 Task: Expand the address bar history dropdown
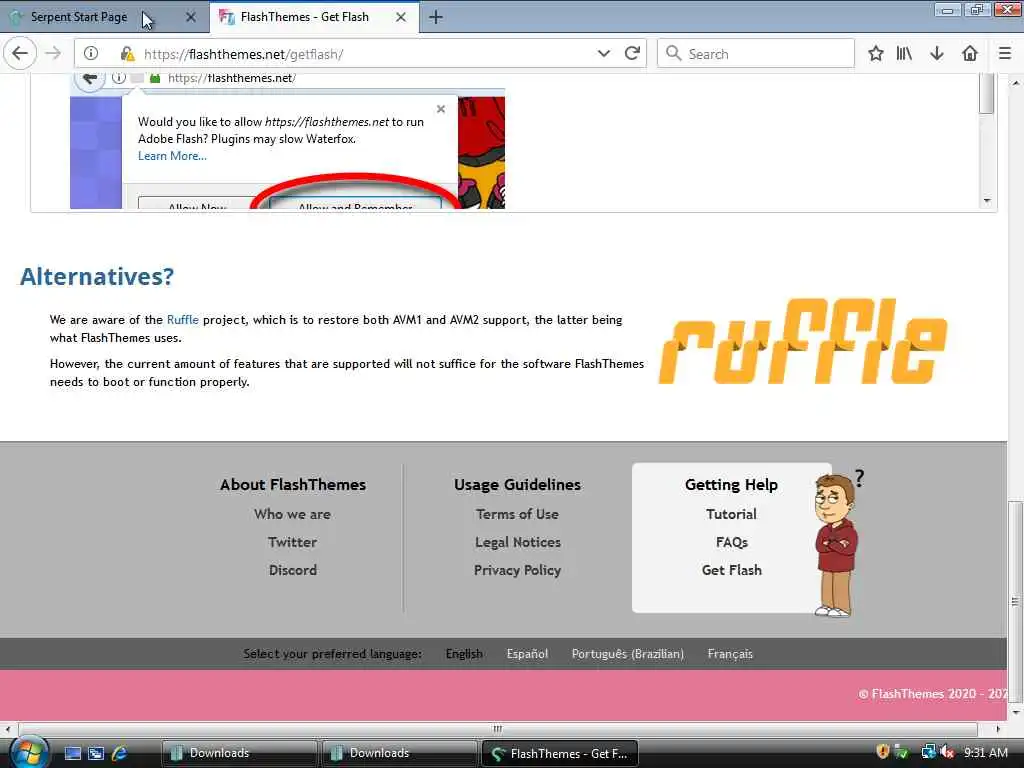603,54
